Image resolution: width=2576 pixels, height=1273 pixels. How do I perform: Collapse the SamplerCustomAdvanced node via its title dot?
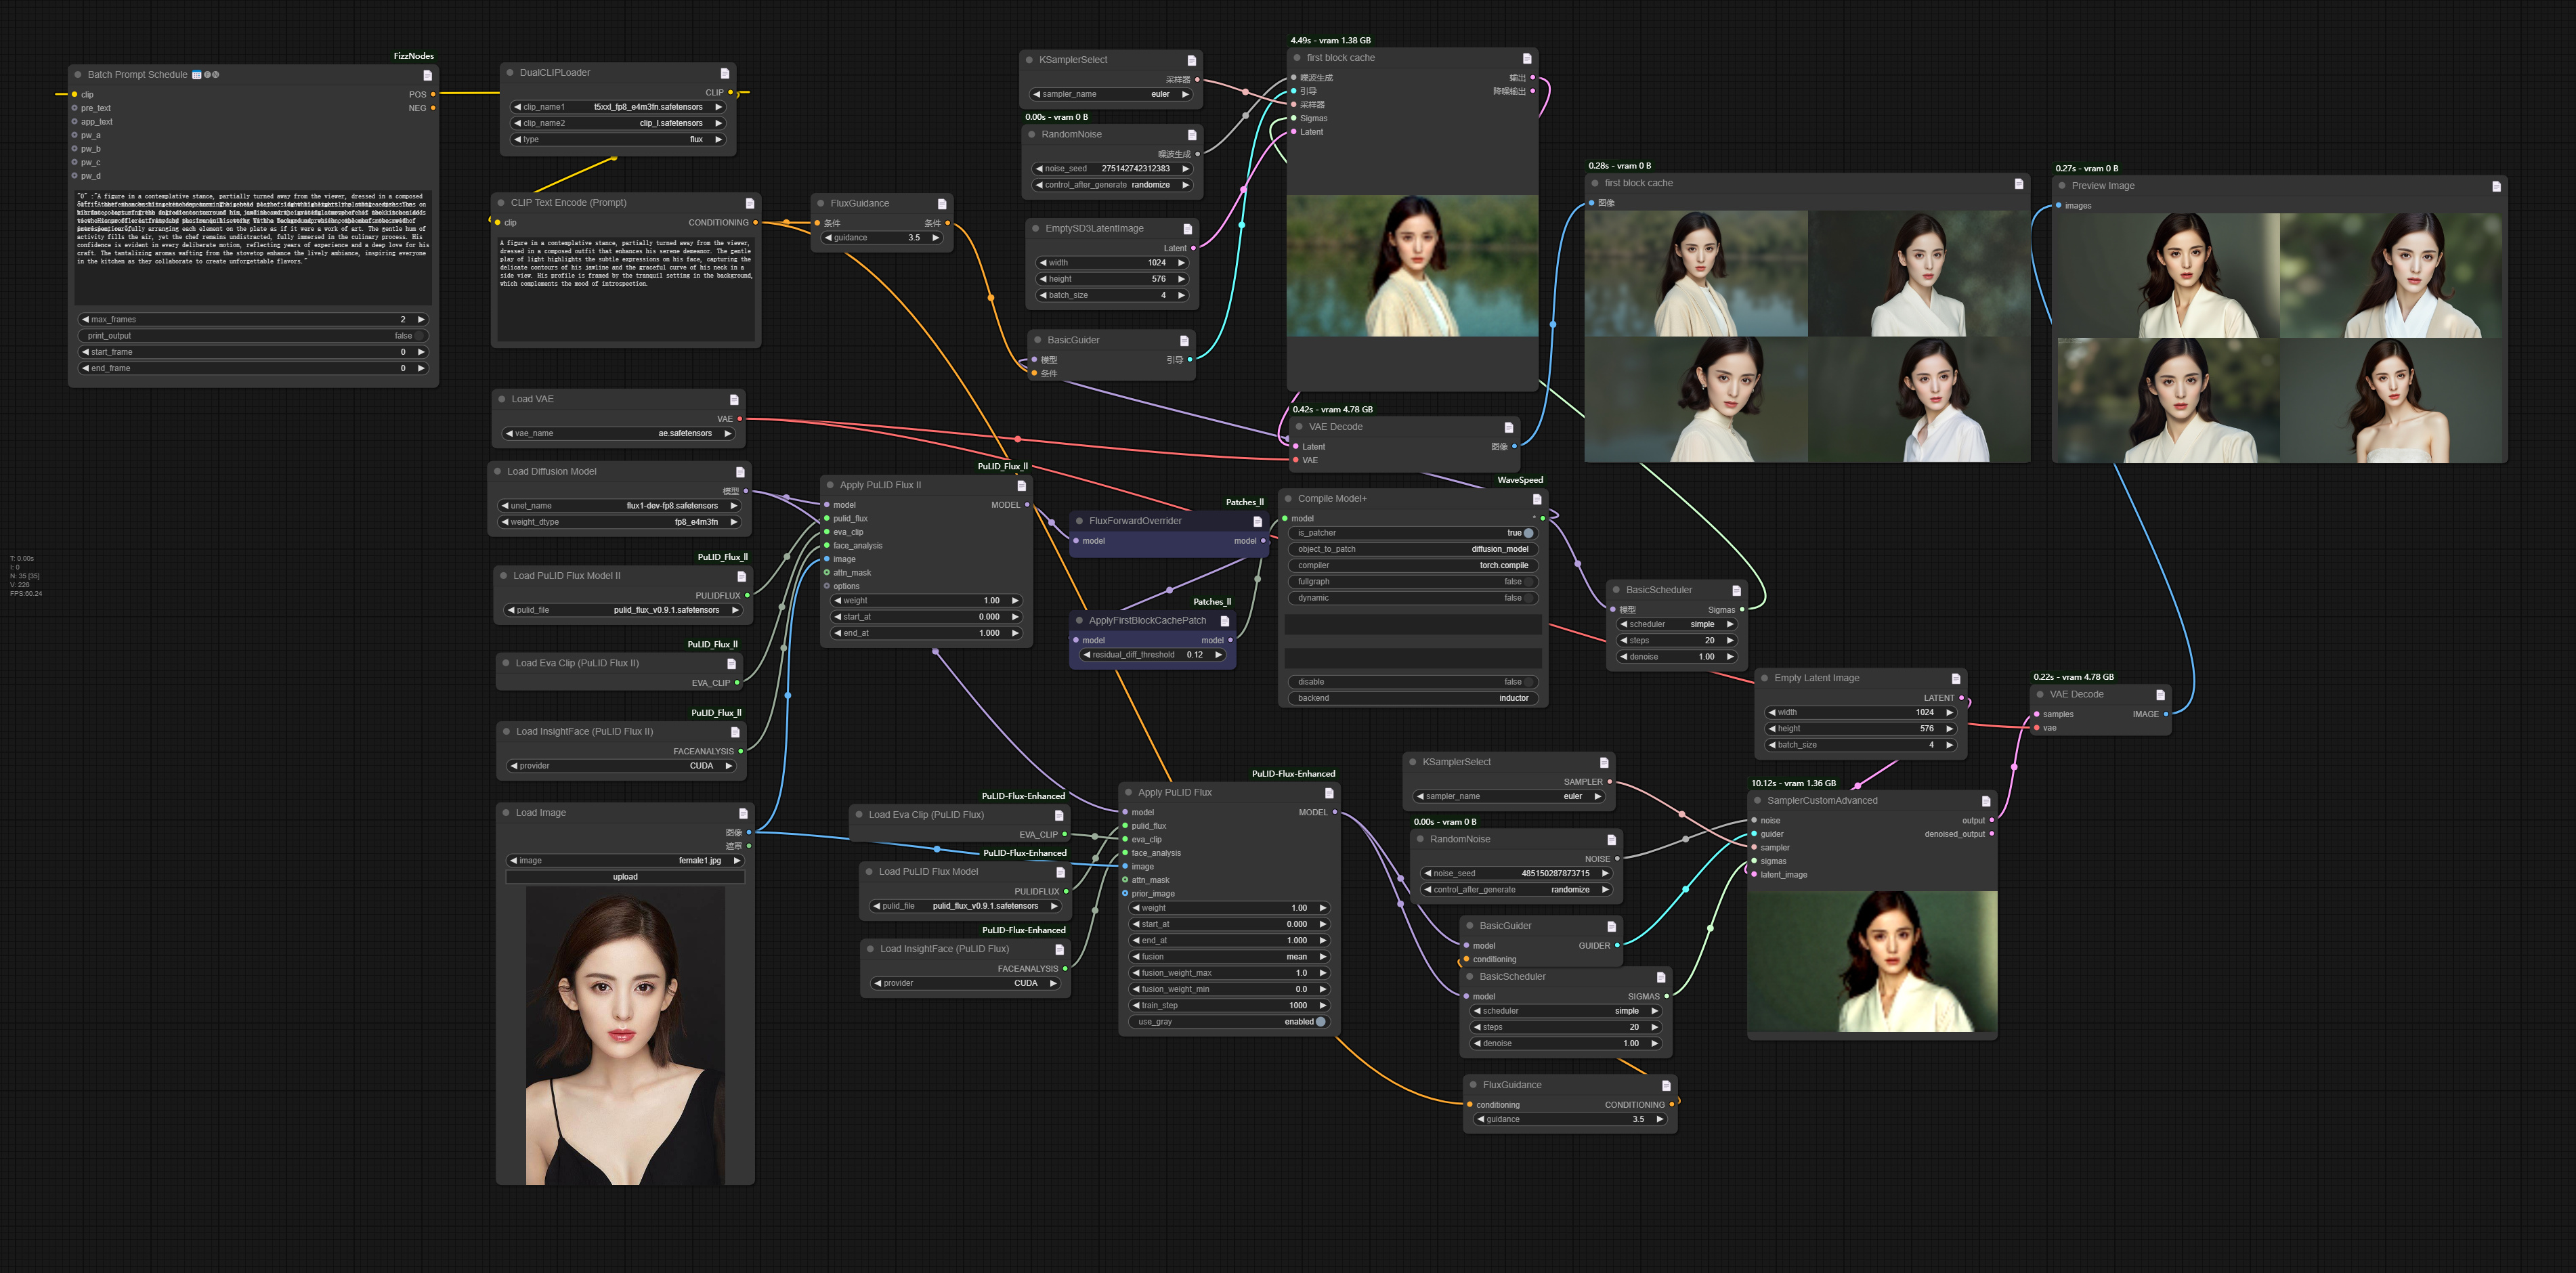coord(1757,801)
